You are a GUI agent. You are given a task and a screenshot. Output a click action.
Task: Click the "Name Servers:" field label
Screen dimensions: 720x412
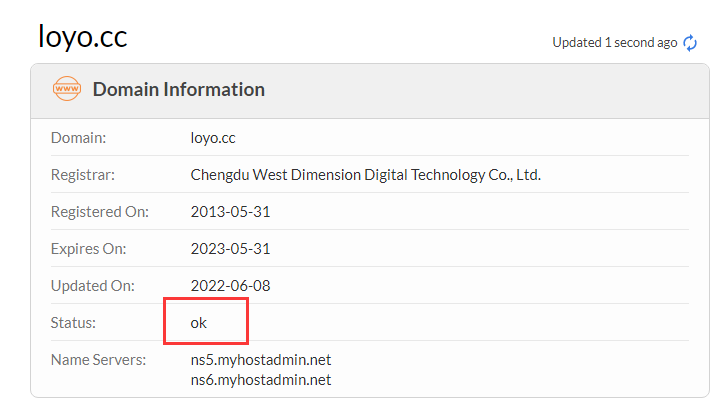(x=98, y=360)
